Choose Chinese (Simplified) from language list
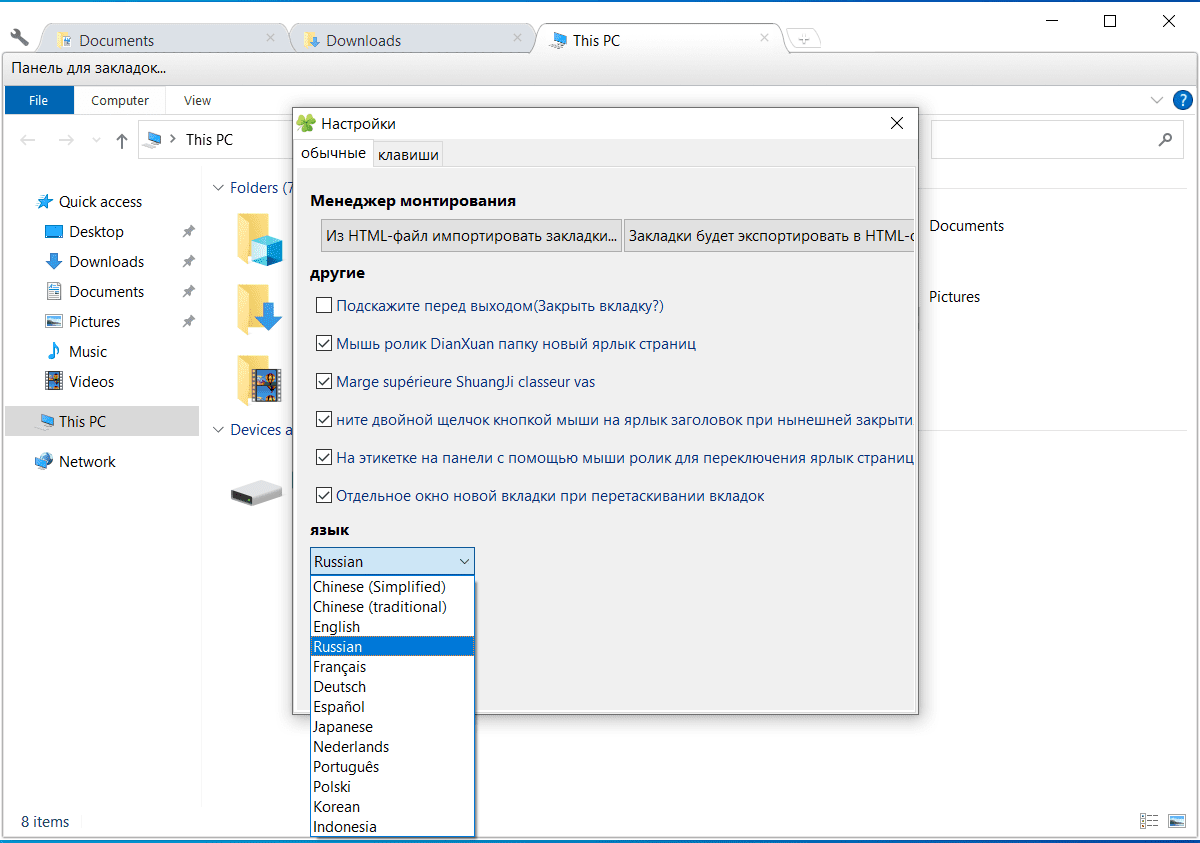Viewport: 1200px width, 843px height. pos(392,587)
